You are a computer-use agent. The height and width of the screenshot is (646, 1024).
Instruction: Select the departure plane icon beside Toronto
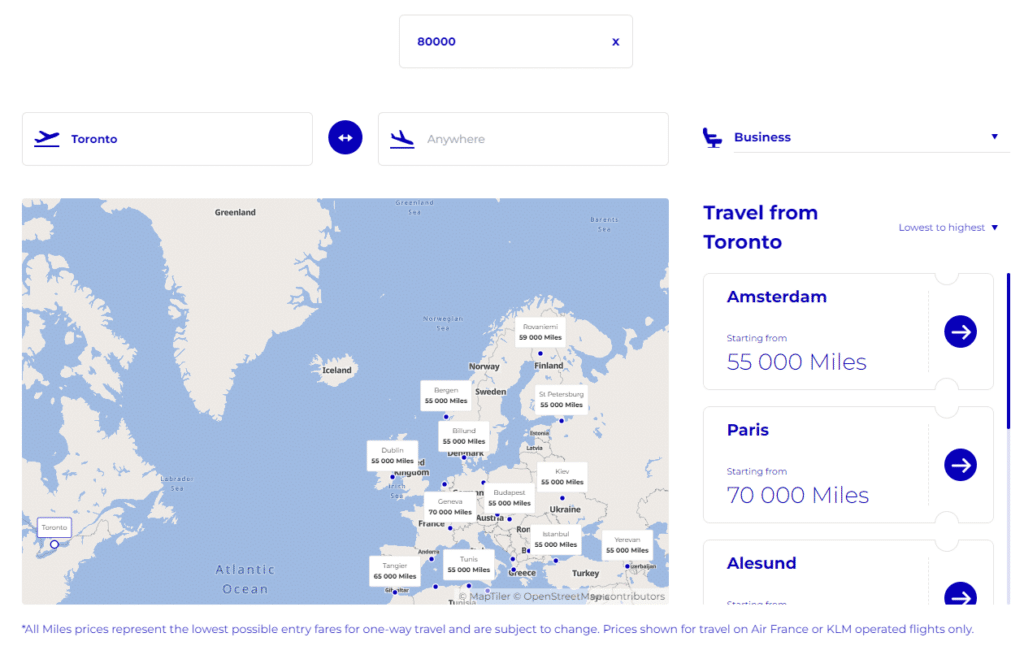pyautogui.click(x=46, y=139)
